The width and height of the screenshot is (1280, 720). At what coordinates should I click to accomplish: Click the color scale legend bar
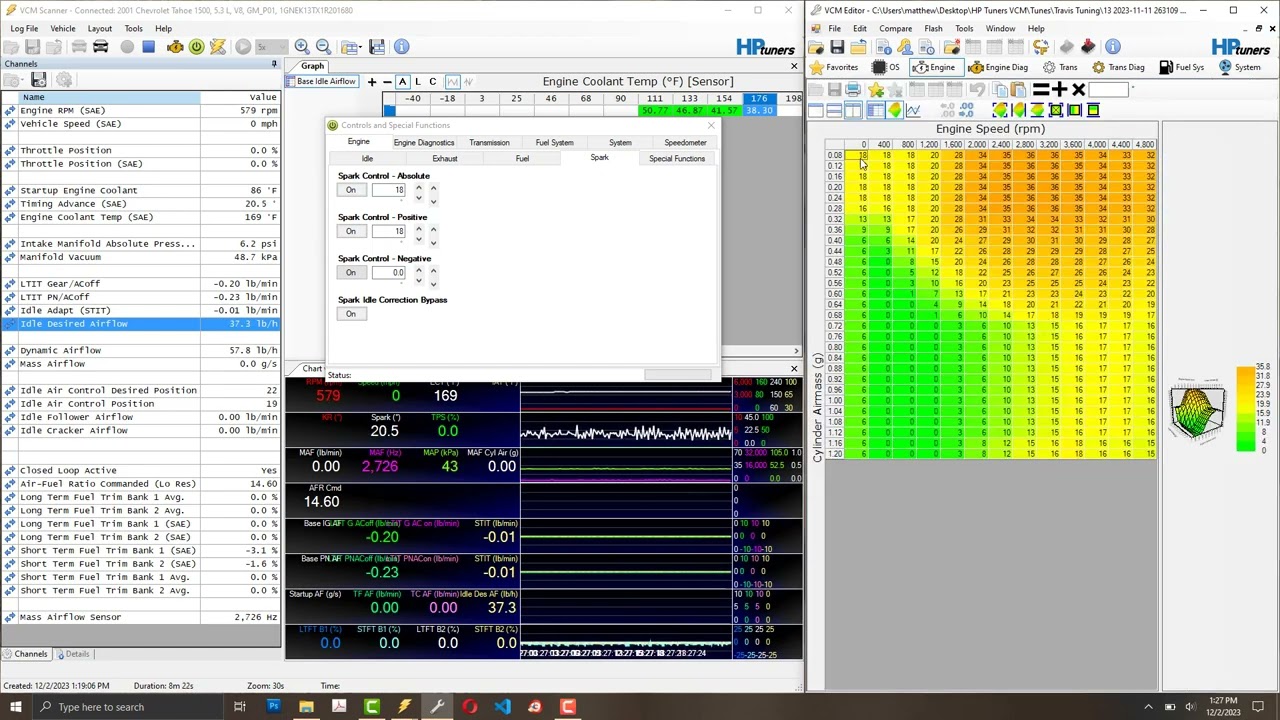(1245, 411)
